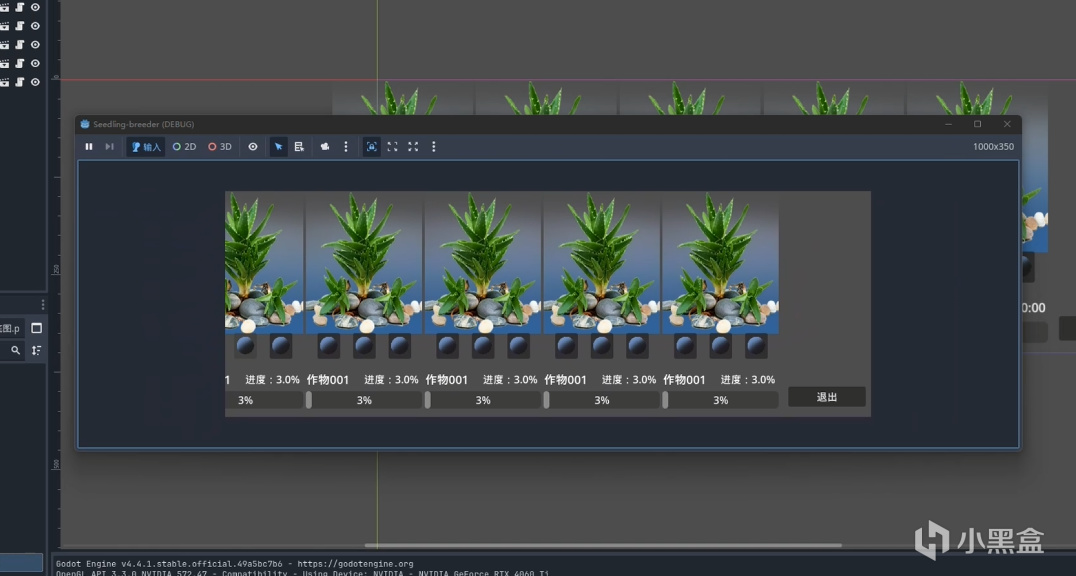Pause the running game with the pause icon
The image size is (1076, 576).
tap(89, 147)
